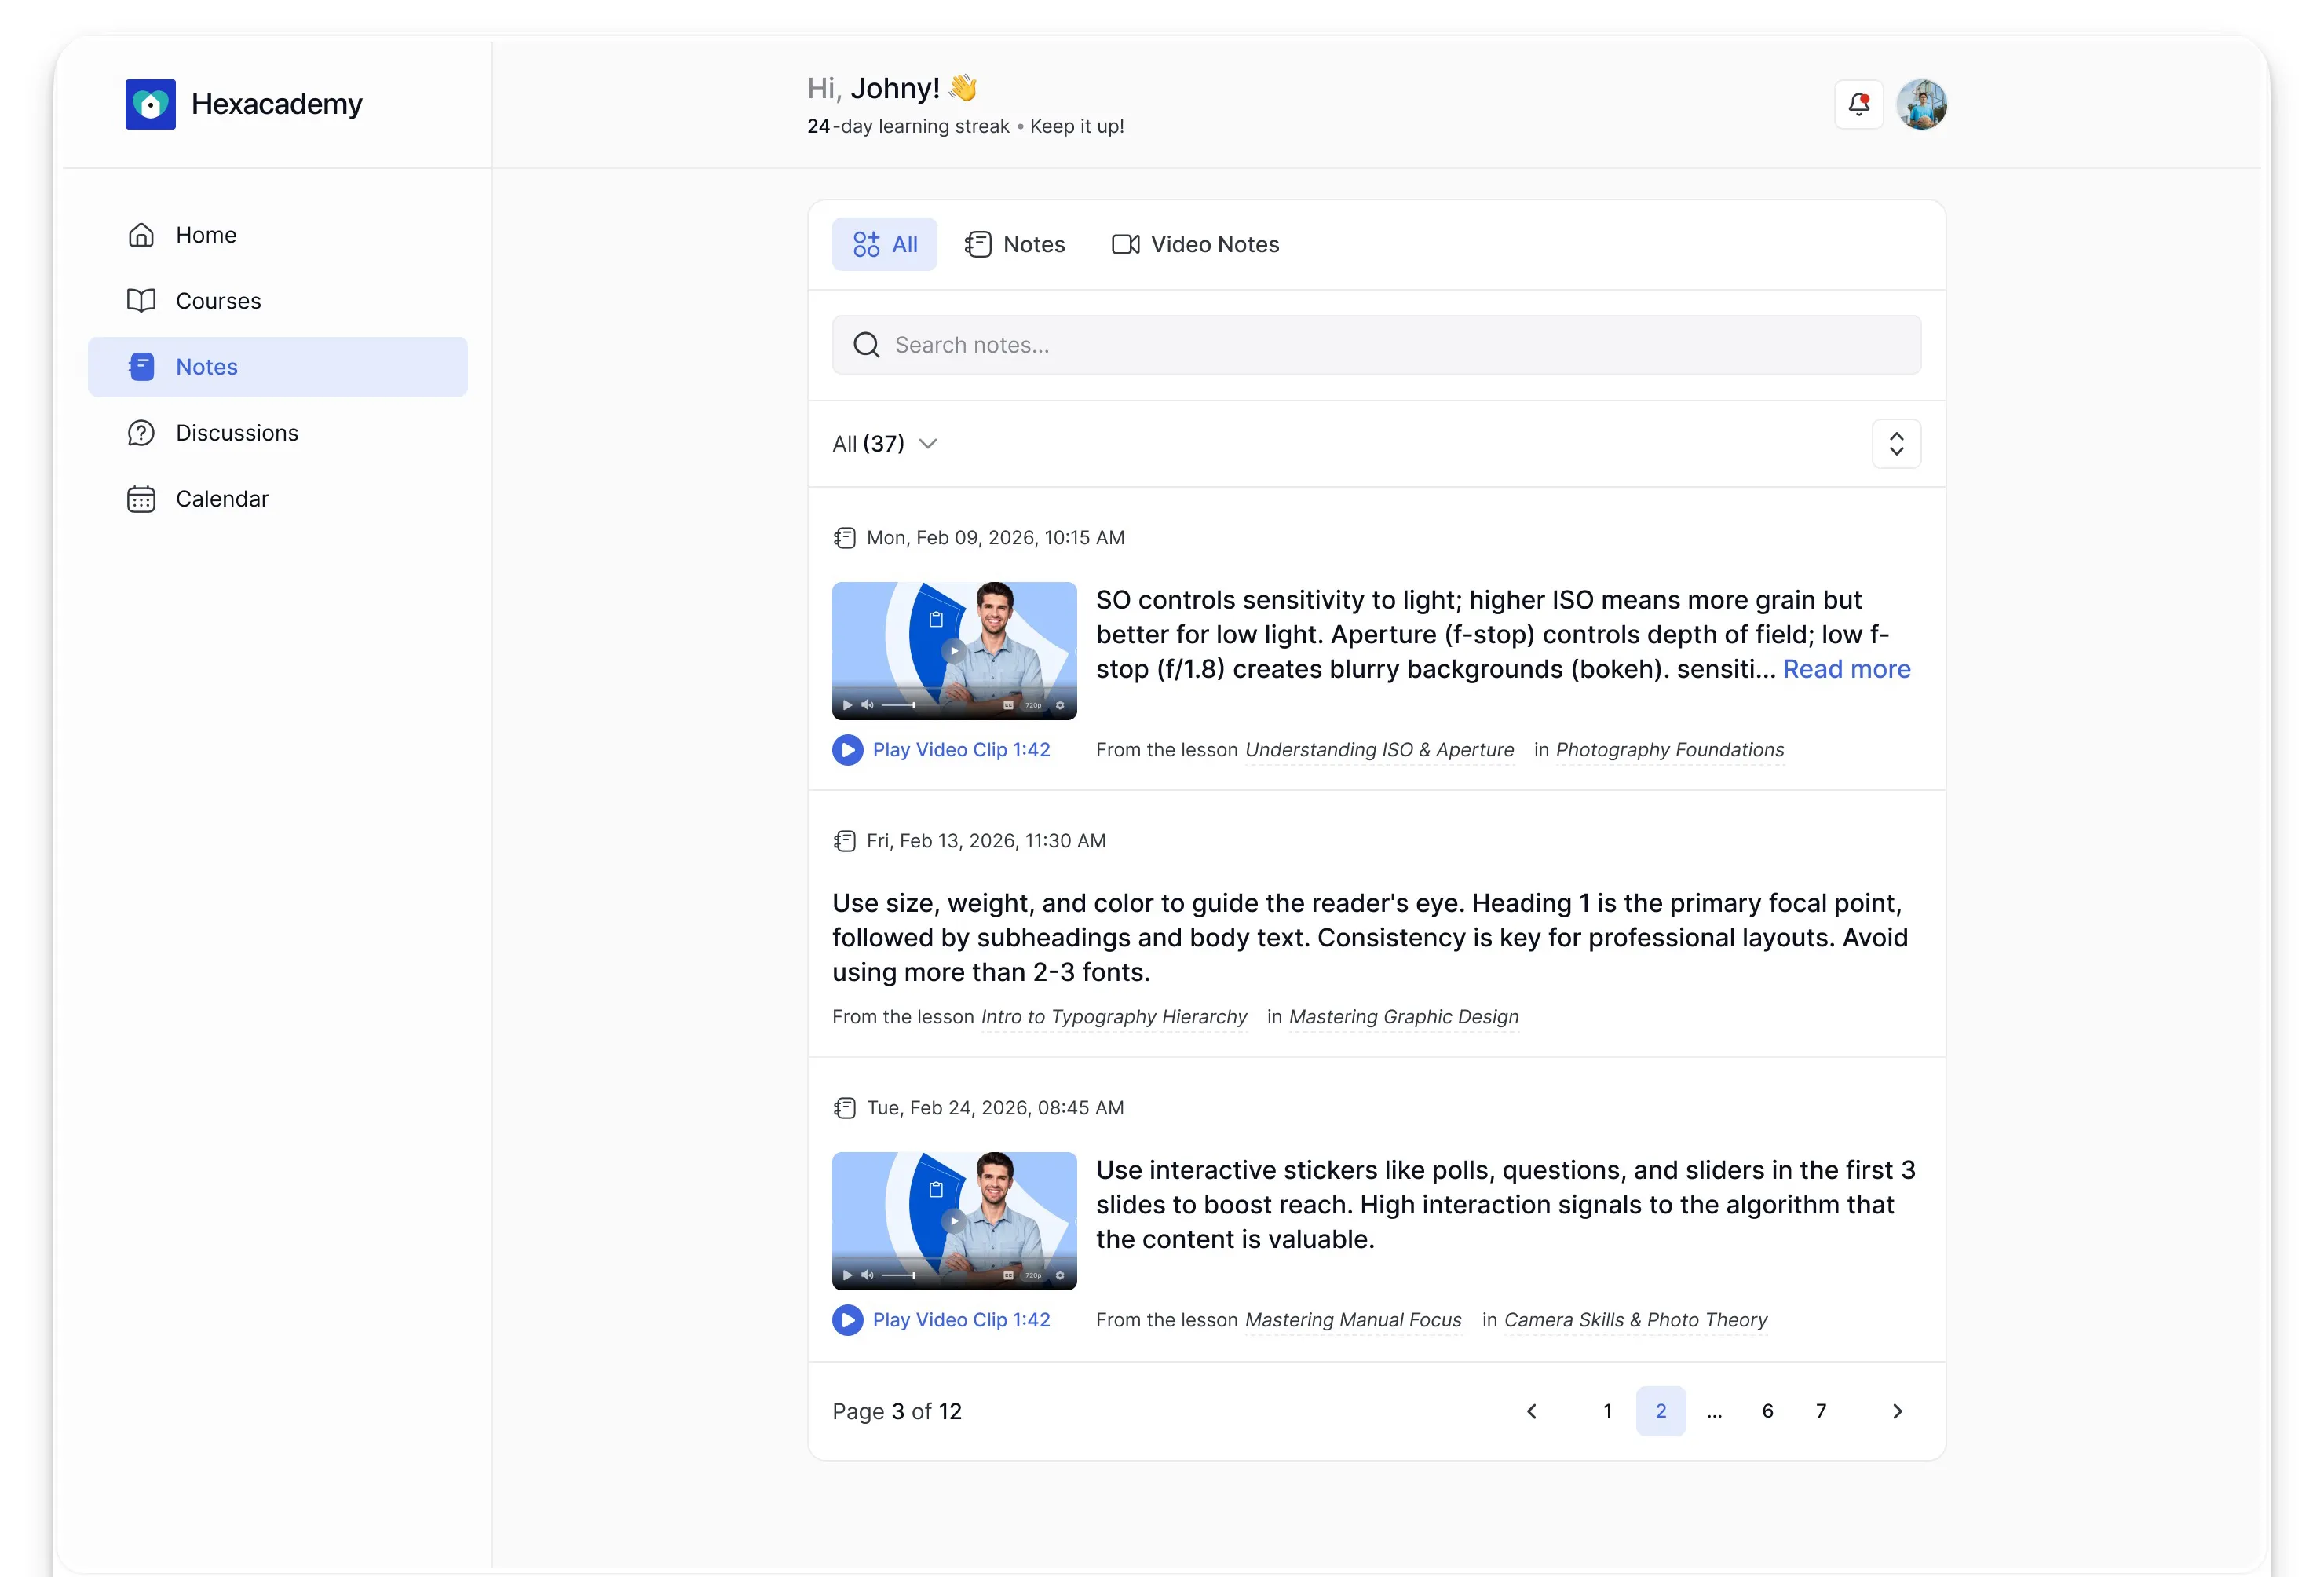The width and height of the screenshot is (2324, 1577).
Task: Click date Tue, Feb 24, 2026, 08:45 AM
Action: tap(995, 1108)
